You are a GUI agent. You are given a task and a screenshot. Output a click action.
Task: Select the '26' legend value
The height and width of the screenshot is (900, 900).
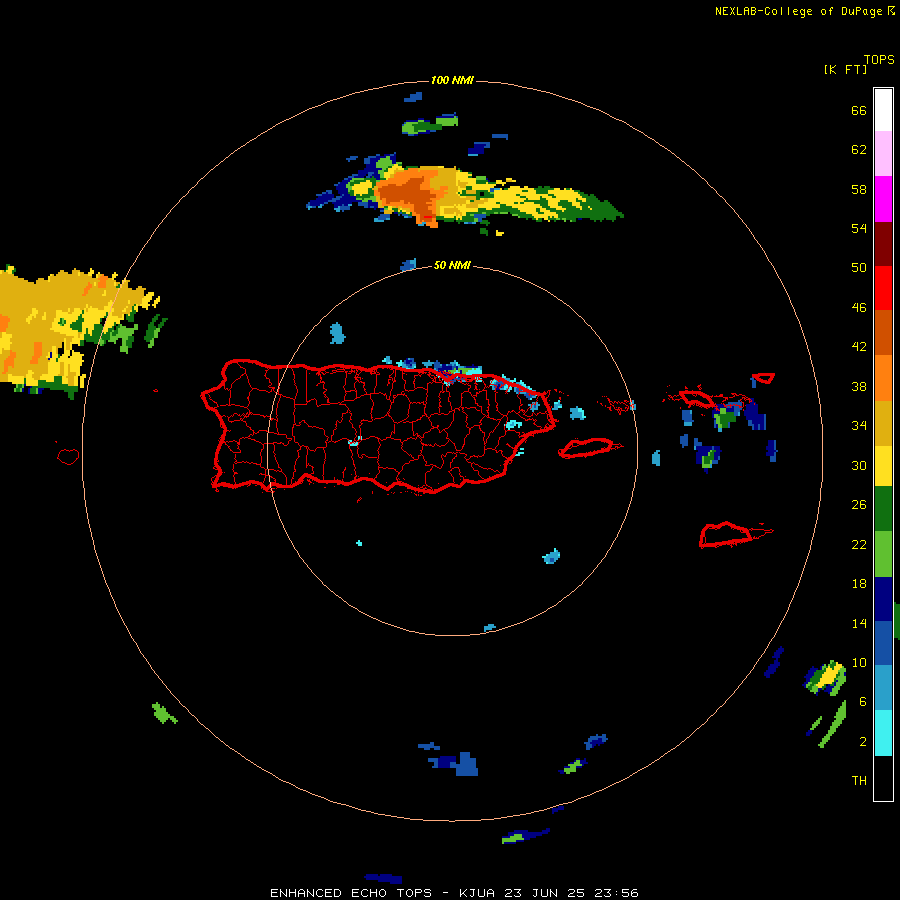(x=859, y=505)
